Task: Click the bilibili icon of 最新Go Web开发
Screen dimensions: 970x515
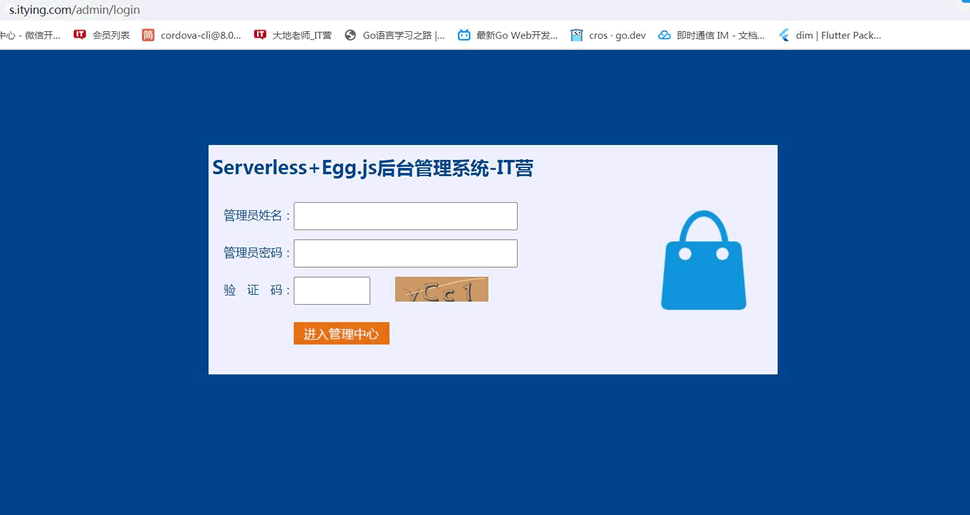Action: (464, 35)
